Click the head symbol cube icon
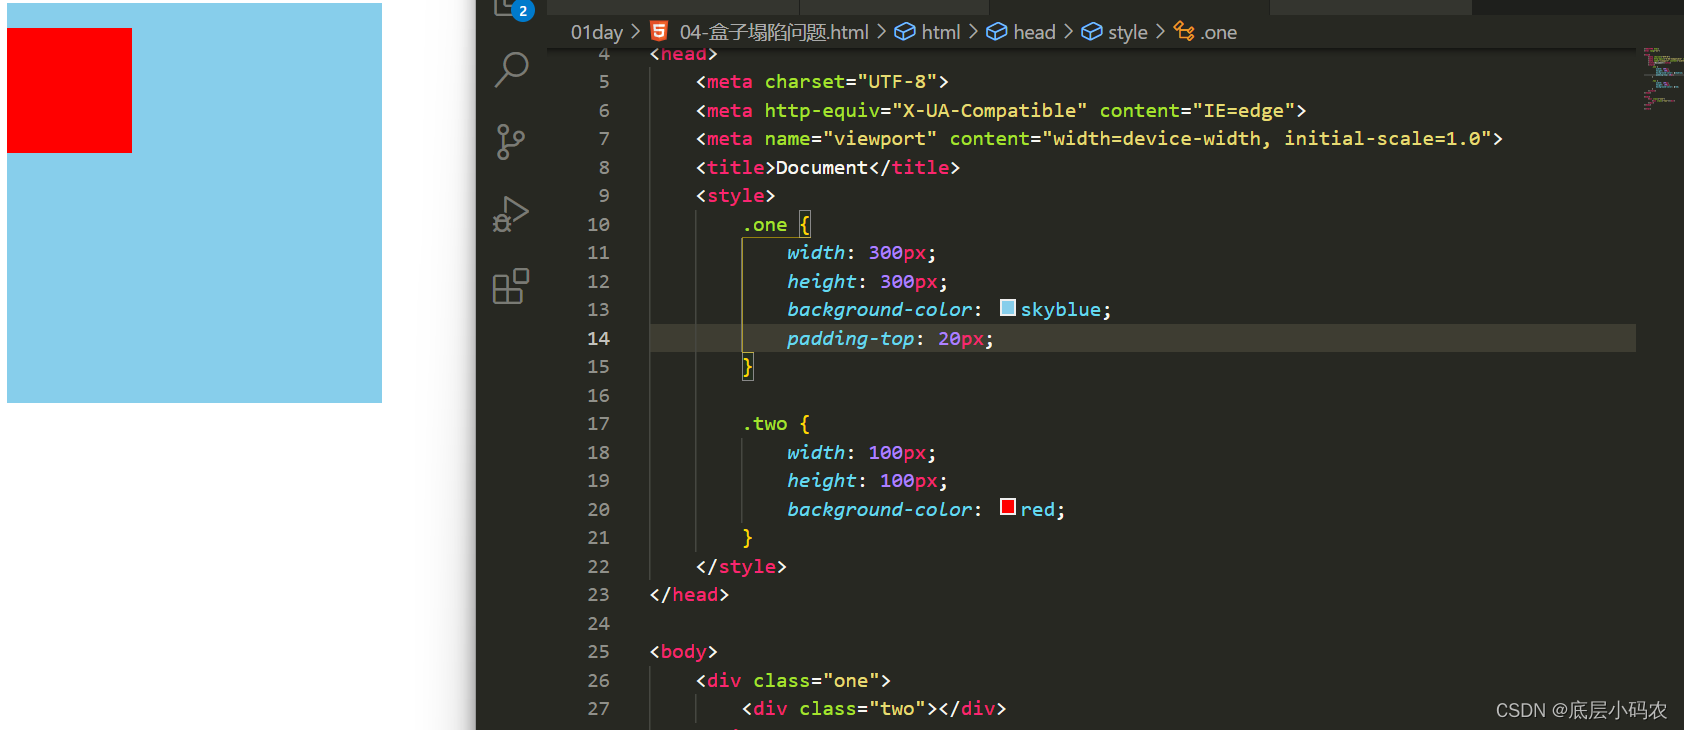The image size is (1684, 730). (x=997, y=32)
